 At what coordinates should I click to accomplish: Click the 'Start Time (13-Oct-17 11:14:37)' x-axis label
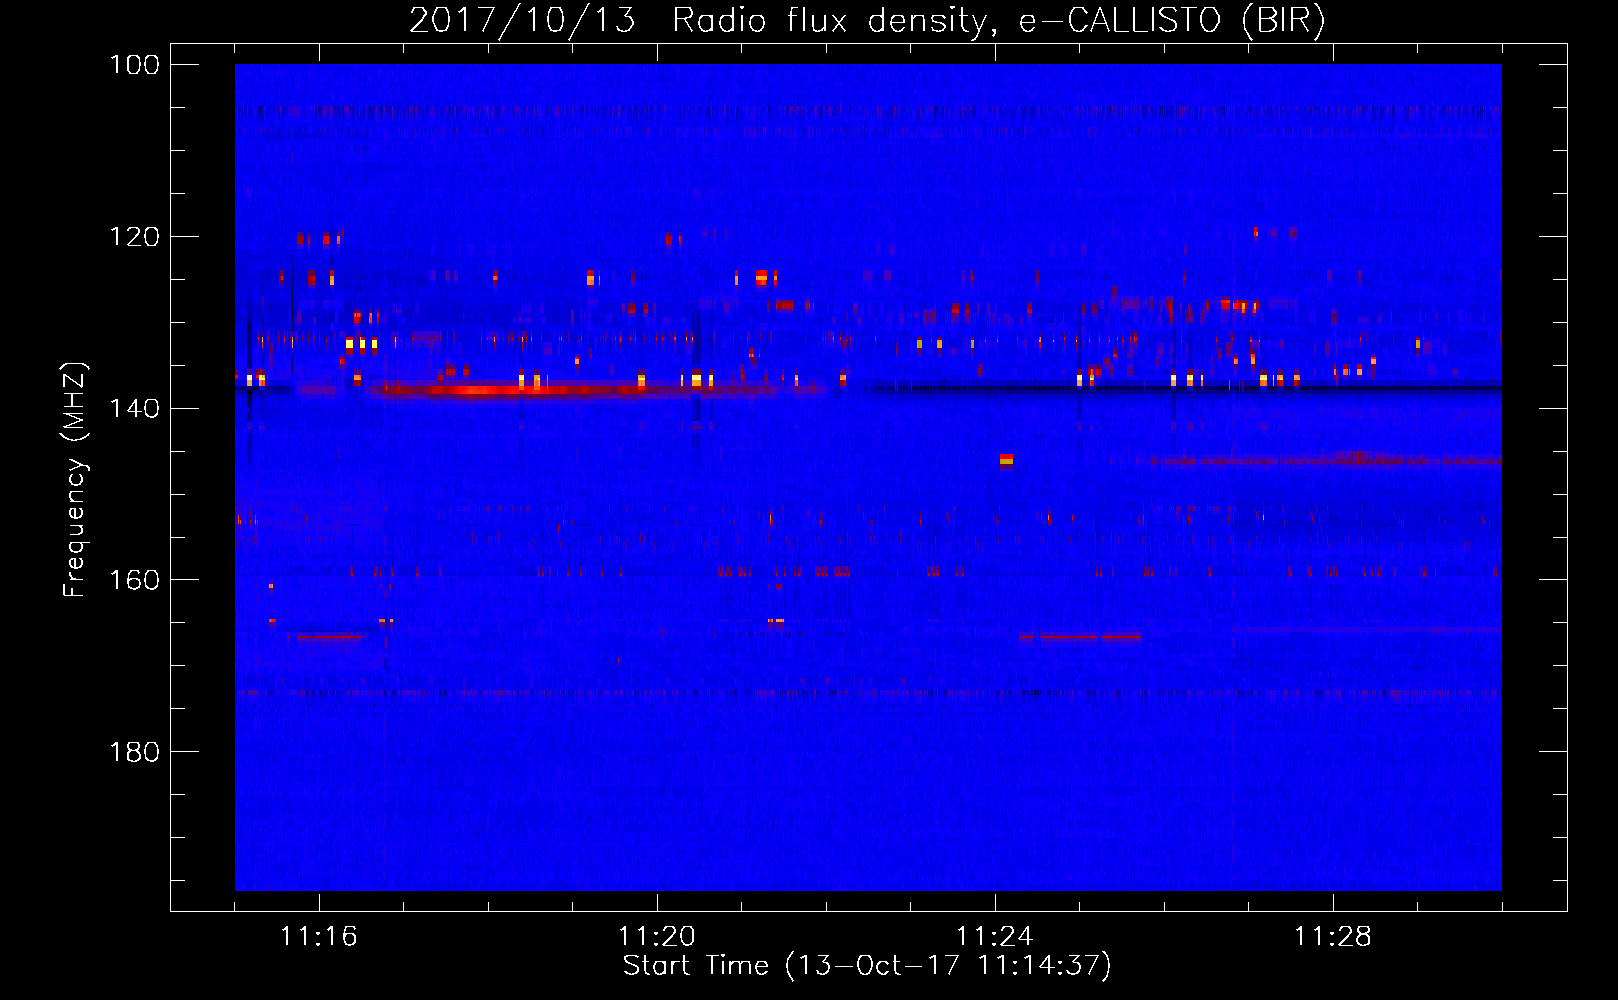[x=867, y=966]
